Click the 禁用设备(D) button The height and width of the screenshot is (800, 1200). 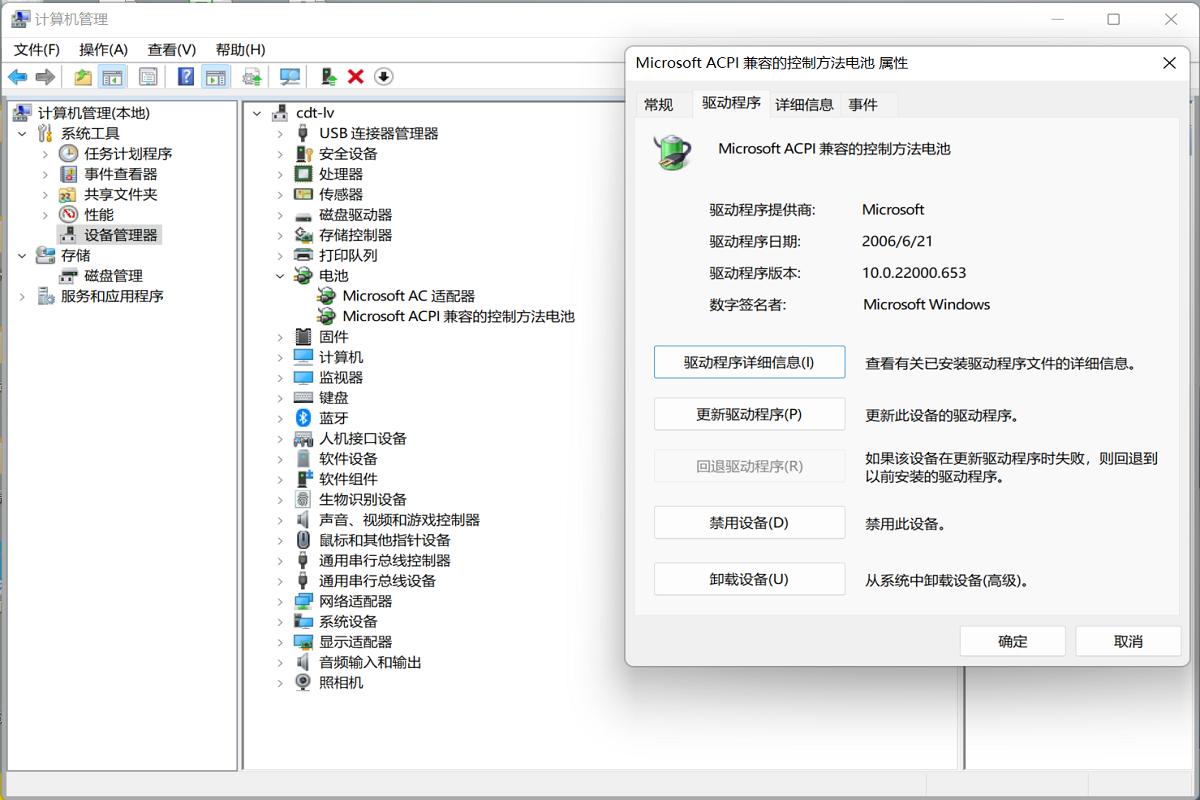coord(749,523)
